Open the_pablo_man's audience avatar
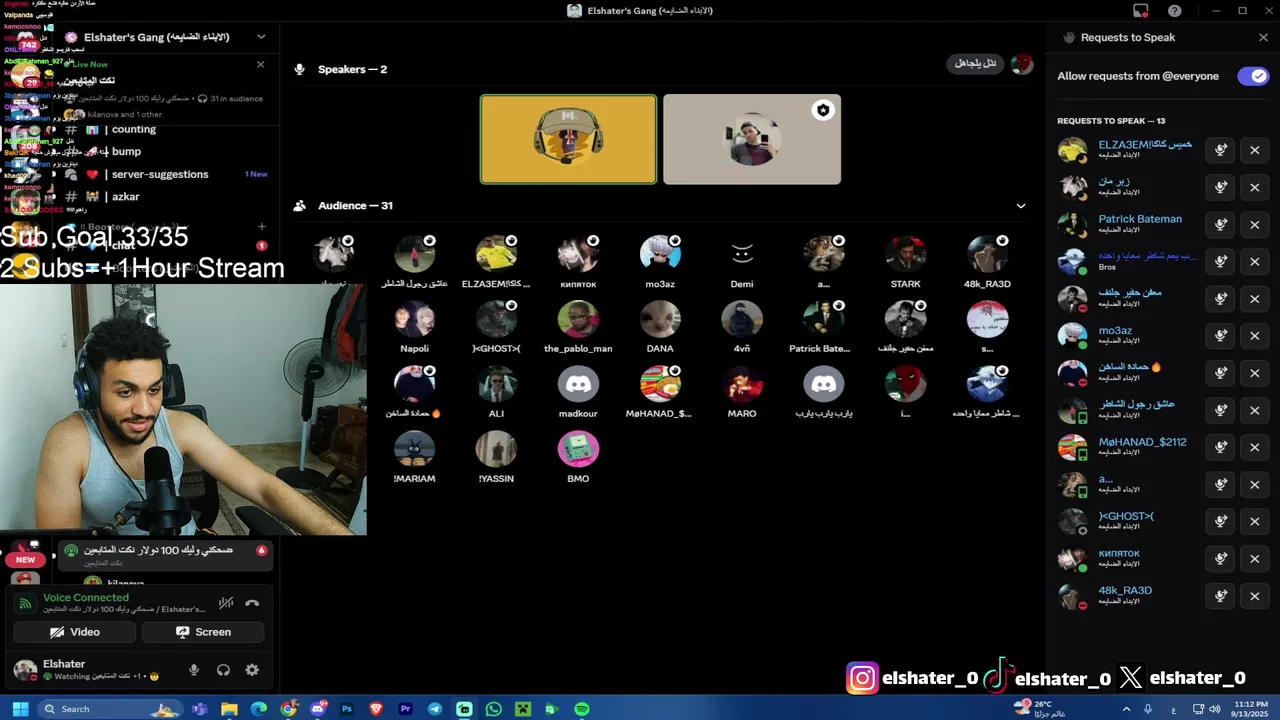Screen dimensions: 1280x720 pyautogui.click(x=578, y=319)
